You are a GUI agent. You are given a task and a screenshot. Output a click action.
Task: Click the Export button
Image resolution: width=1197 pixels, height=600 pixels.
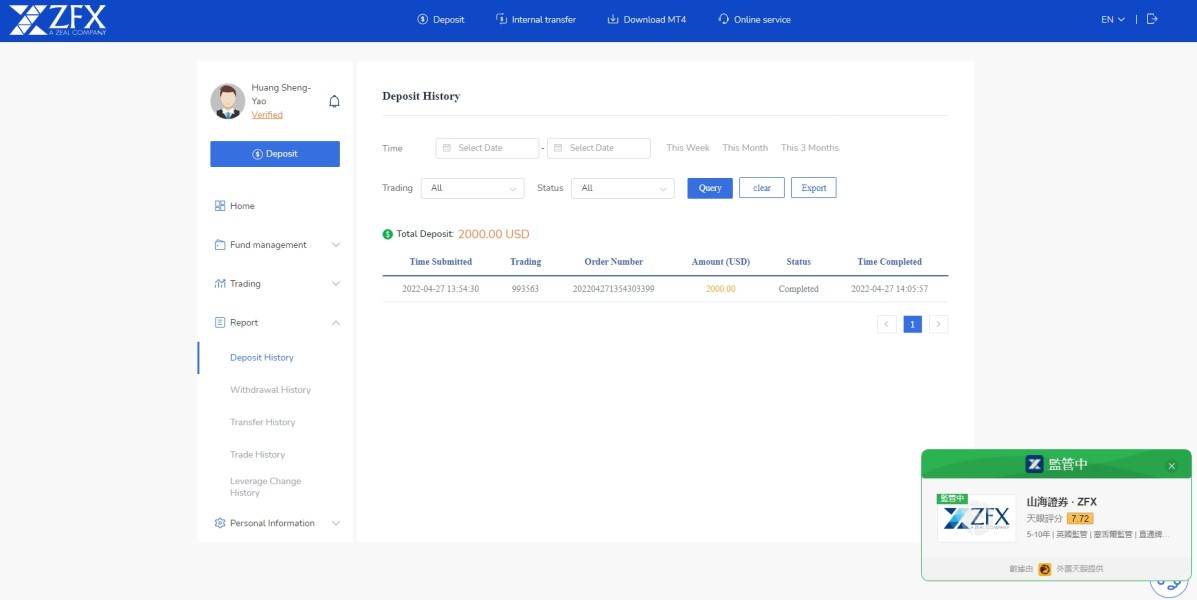(x=813, y=188)
